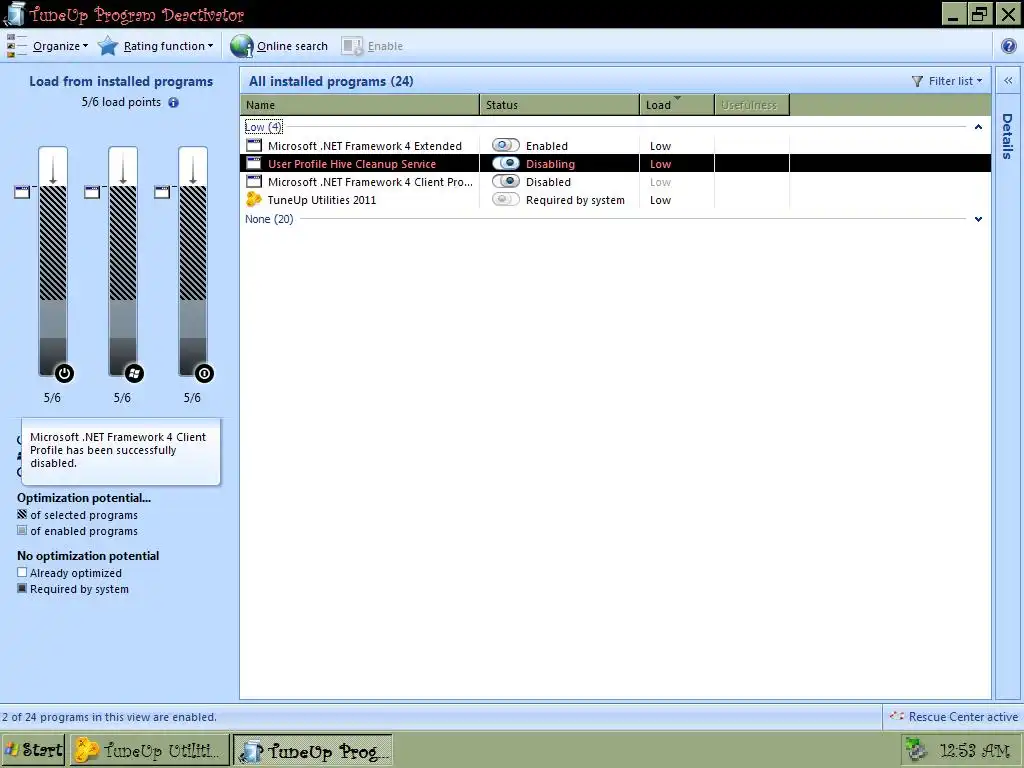Click the startup power icon on first gauge
Viewport: 1024px width, 768px height.
point(64,374)
